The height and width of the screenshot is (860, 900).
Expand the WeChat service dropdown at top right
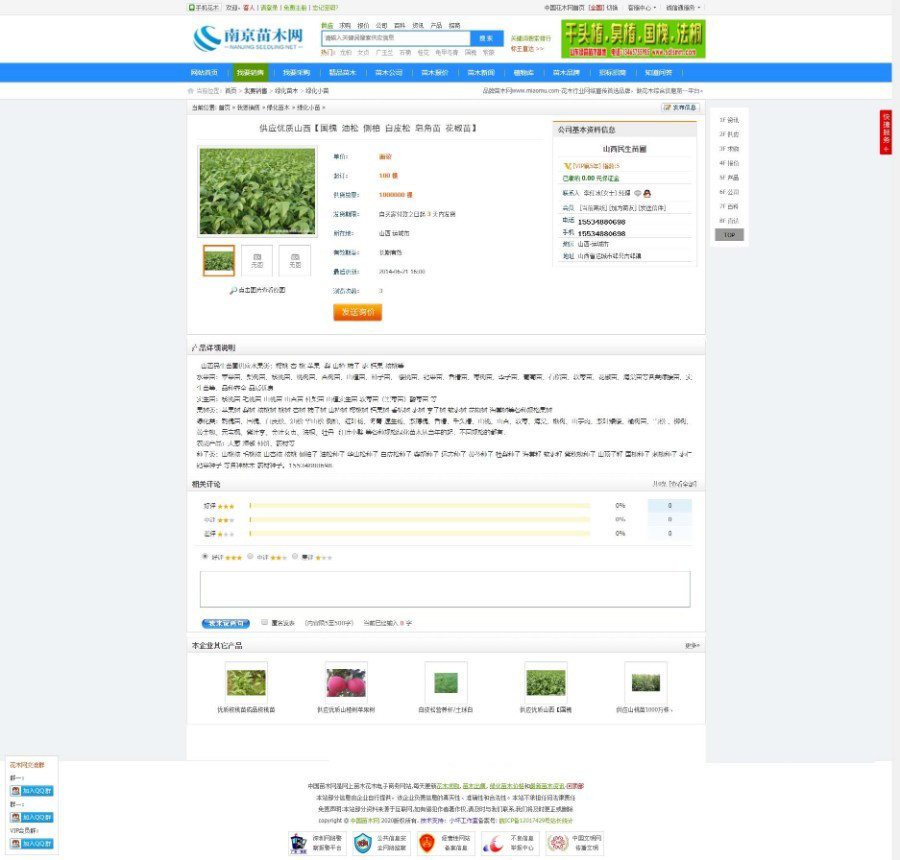click(x=682, y=7)
